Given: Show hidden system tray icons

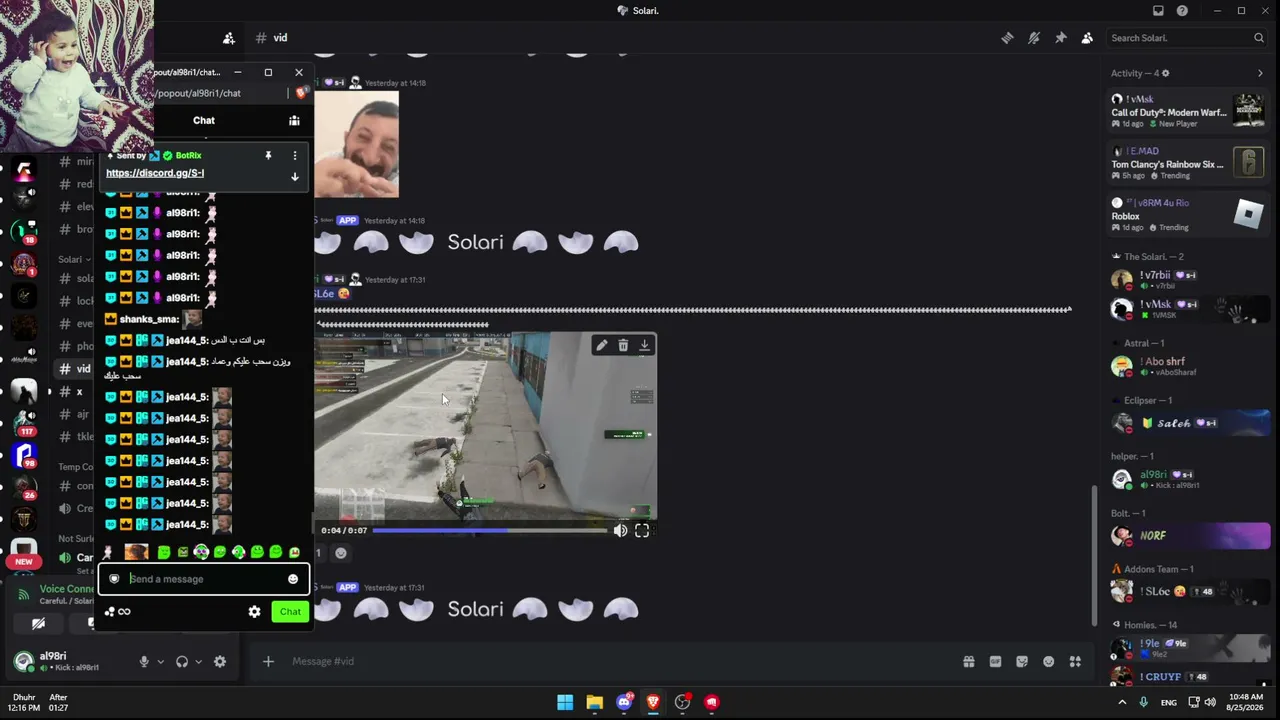Looking at the screenshot, I should click(x=1122, y=702).
